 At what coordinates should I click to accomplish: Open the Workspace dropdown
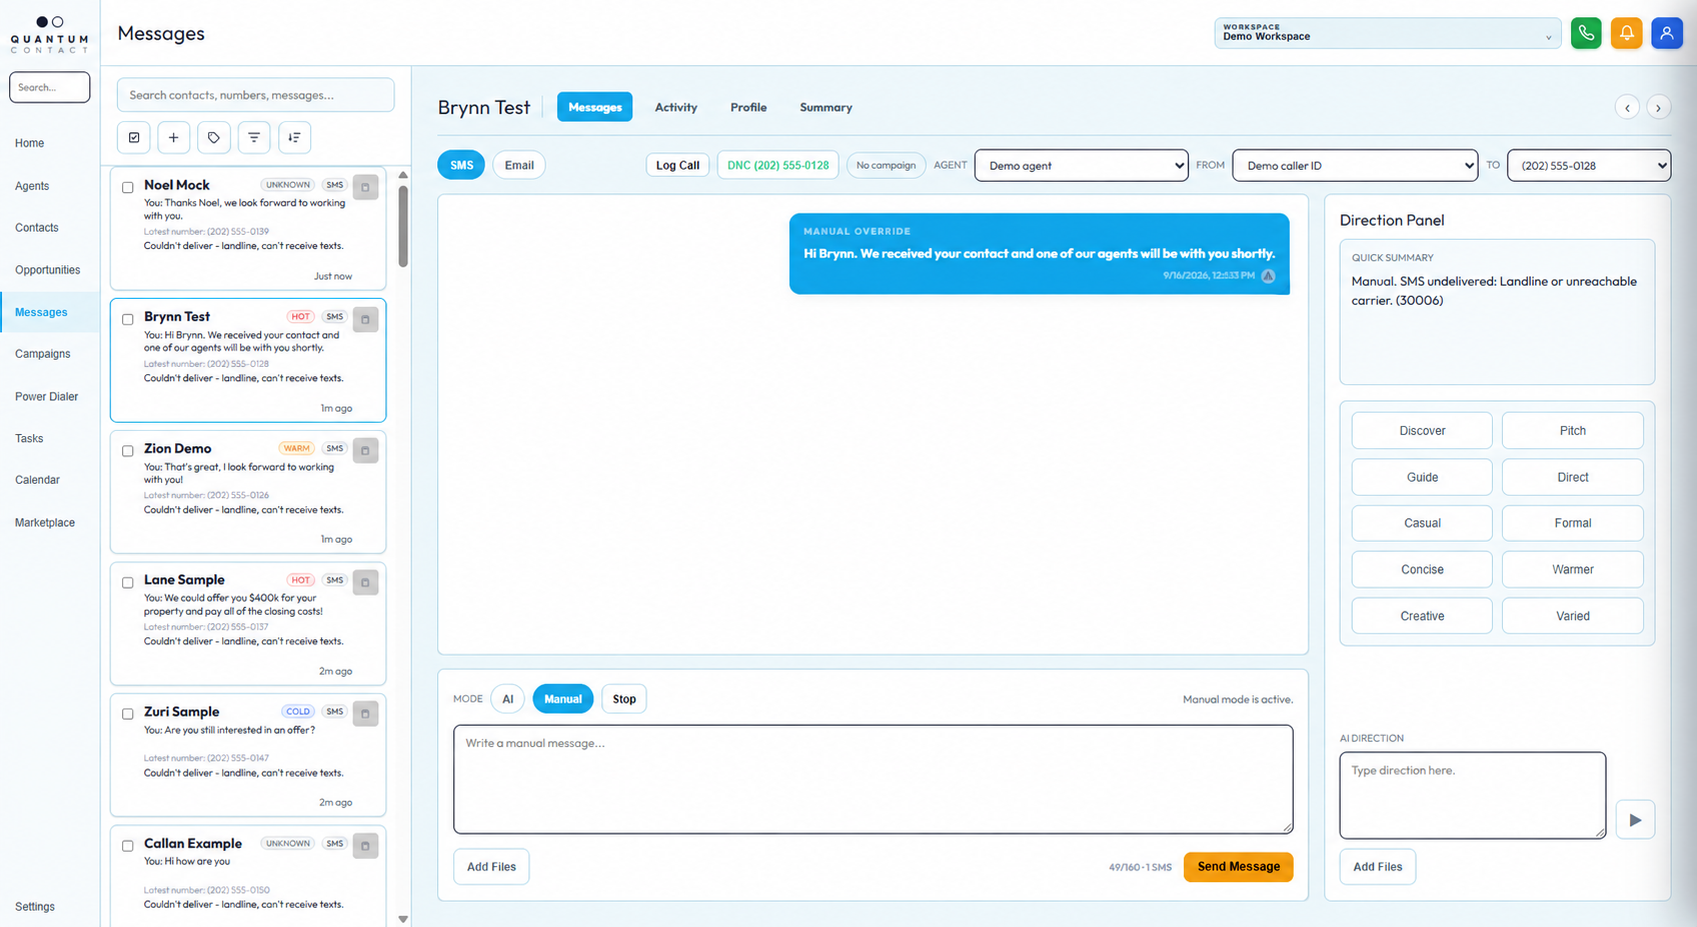[x=1387, y=33]
